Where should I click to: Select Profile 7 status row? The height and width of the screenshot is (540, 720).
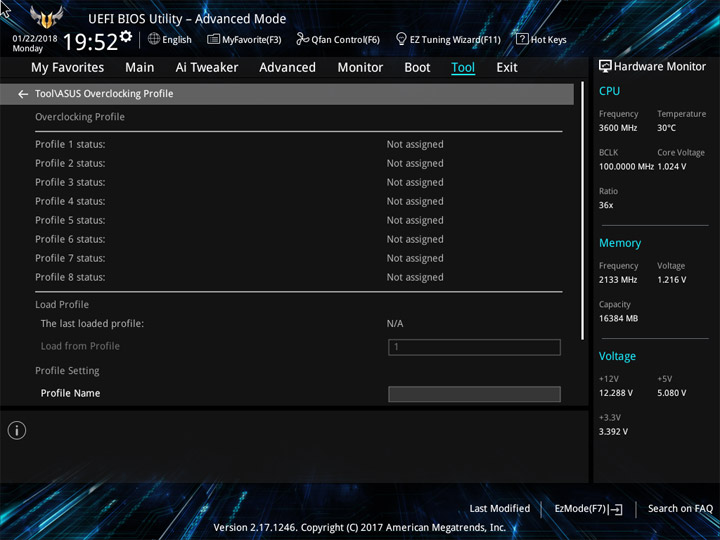[298, 258]
